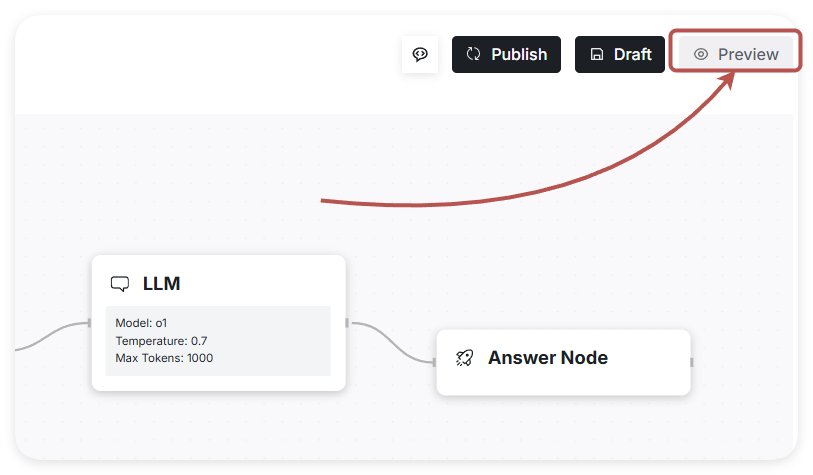Publish the workflow

tap(506, 54)
